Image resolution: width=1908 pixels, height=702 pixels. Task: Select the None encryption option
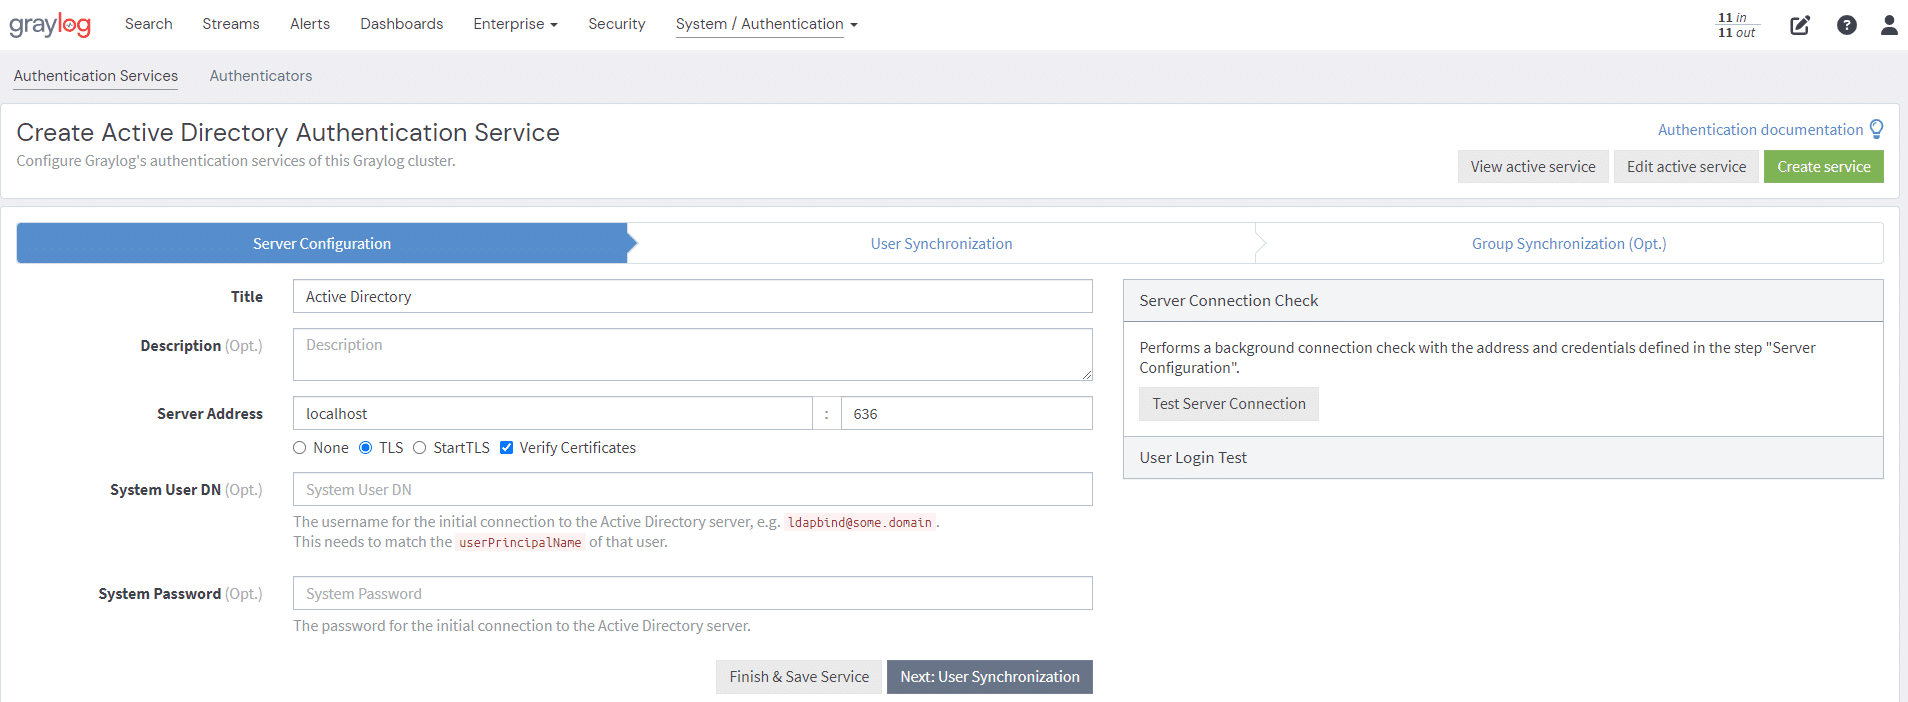pos(299,448)
